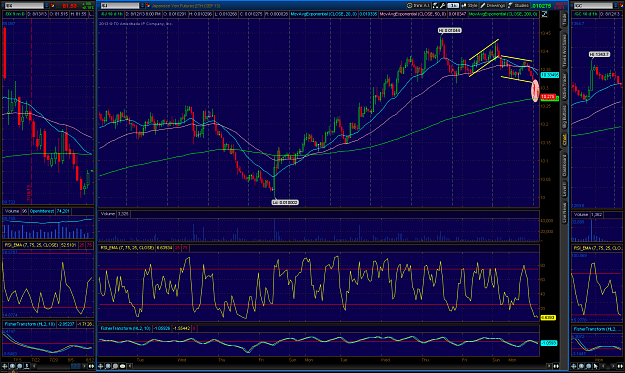Image resolution: width=625 pixels, height=373 pixels.
Task: Click the pointer icon below right chart
Action: point(596,366)
